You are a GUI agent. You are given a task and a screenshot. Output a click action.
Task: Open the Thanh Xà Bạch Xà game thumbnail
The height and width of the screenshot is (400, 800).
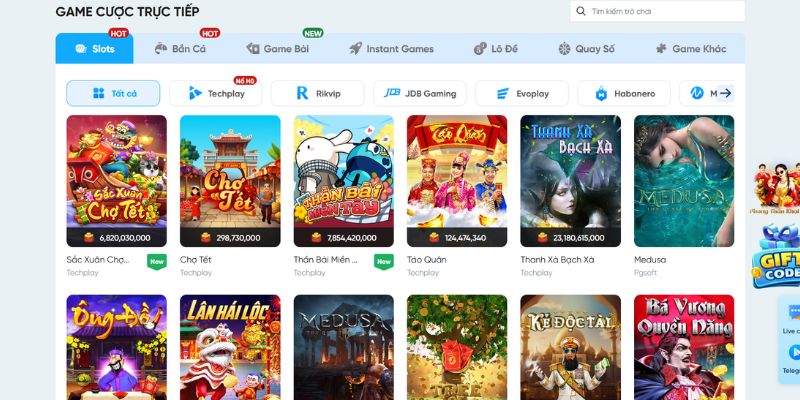pyautogui.click(x=570, y=181)
